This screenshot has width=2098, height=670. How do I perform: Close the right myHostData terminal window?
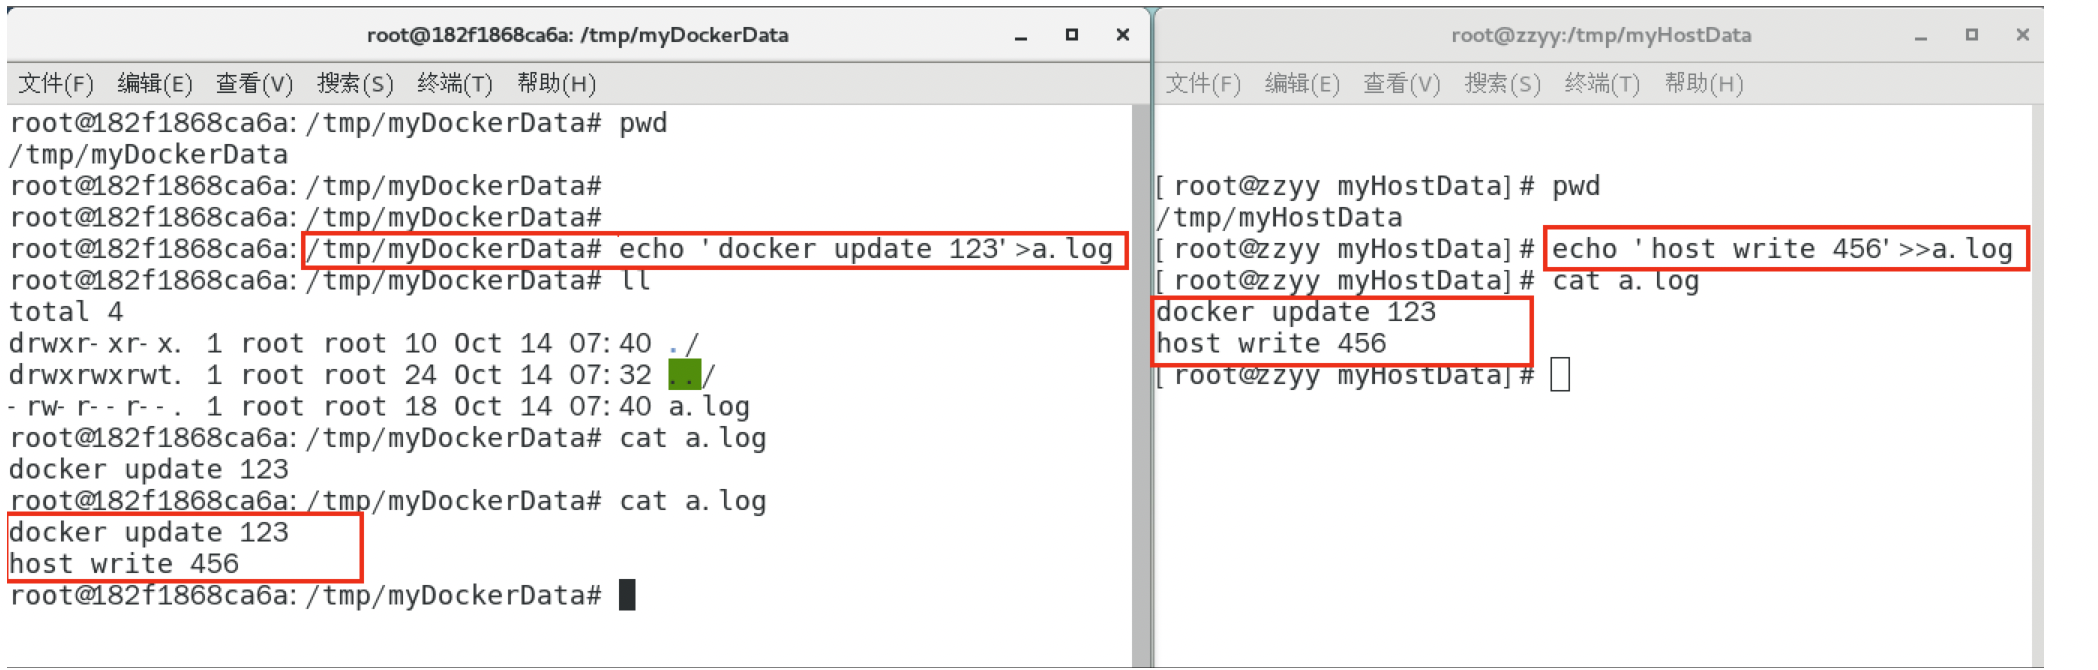coord(2023,35)
